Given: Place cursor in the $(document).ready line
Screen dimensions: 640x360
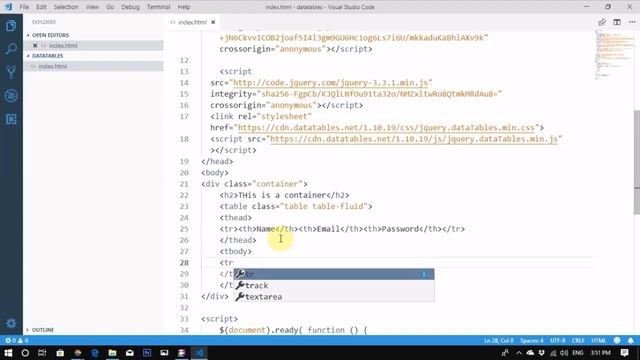Looking at the screenshot, I should 293,330.
